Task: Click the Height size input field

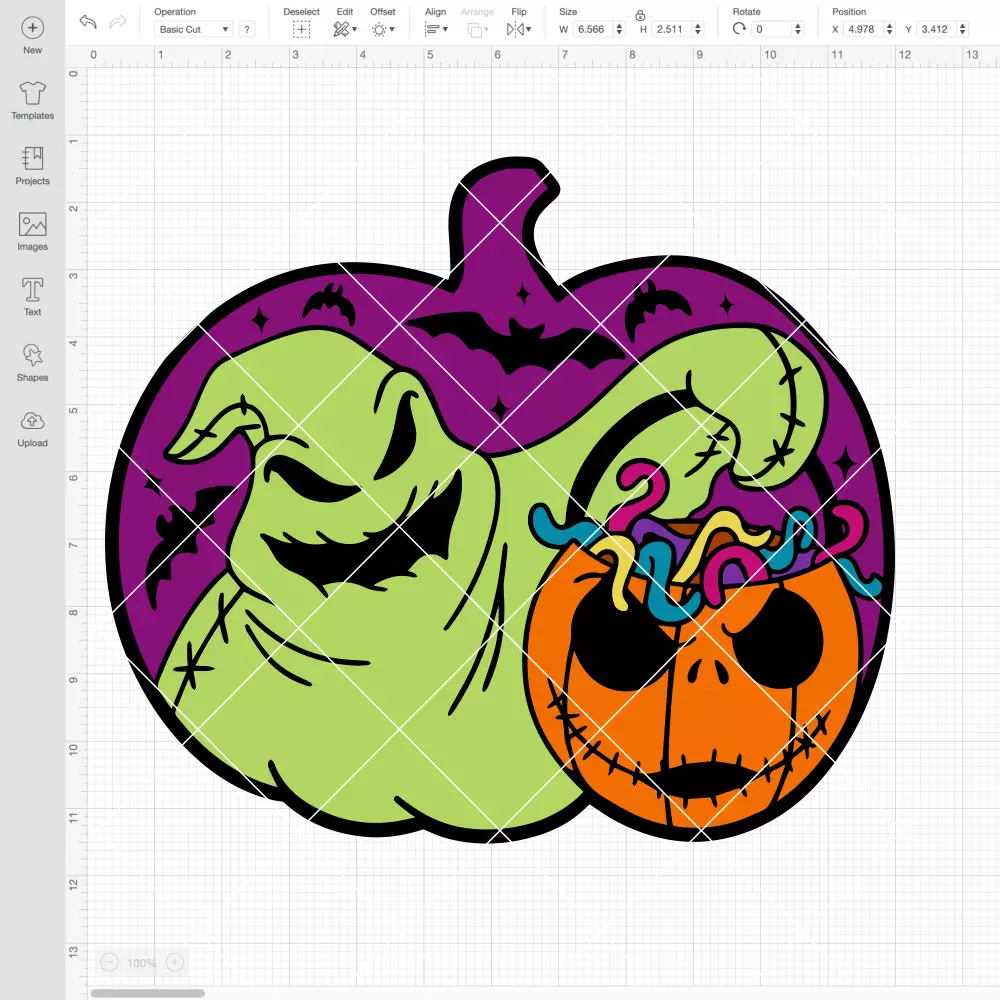Action: [671, 29]
